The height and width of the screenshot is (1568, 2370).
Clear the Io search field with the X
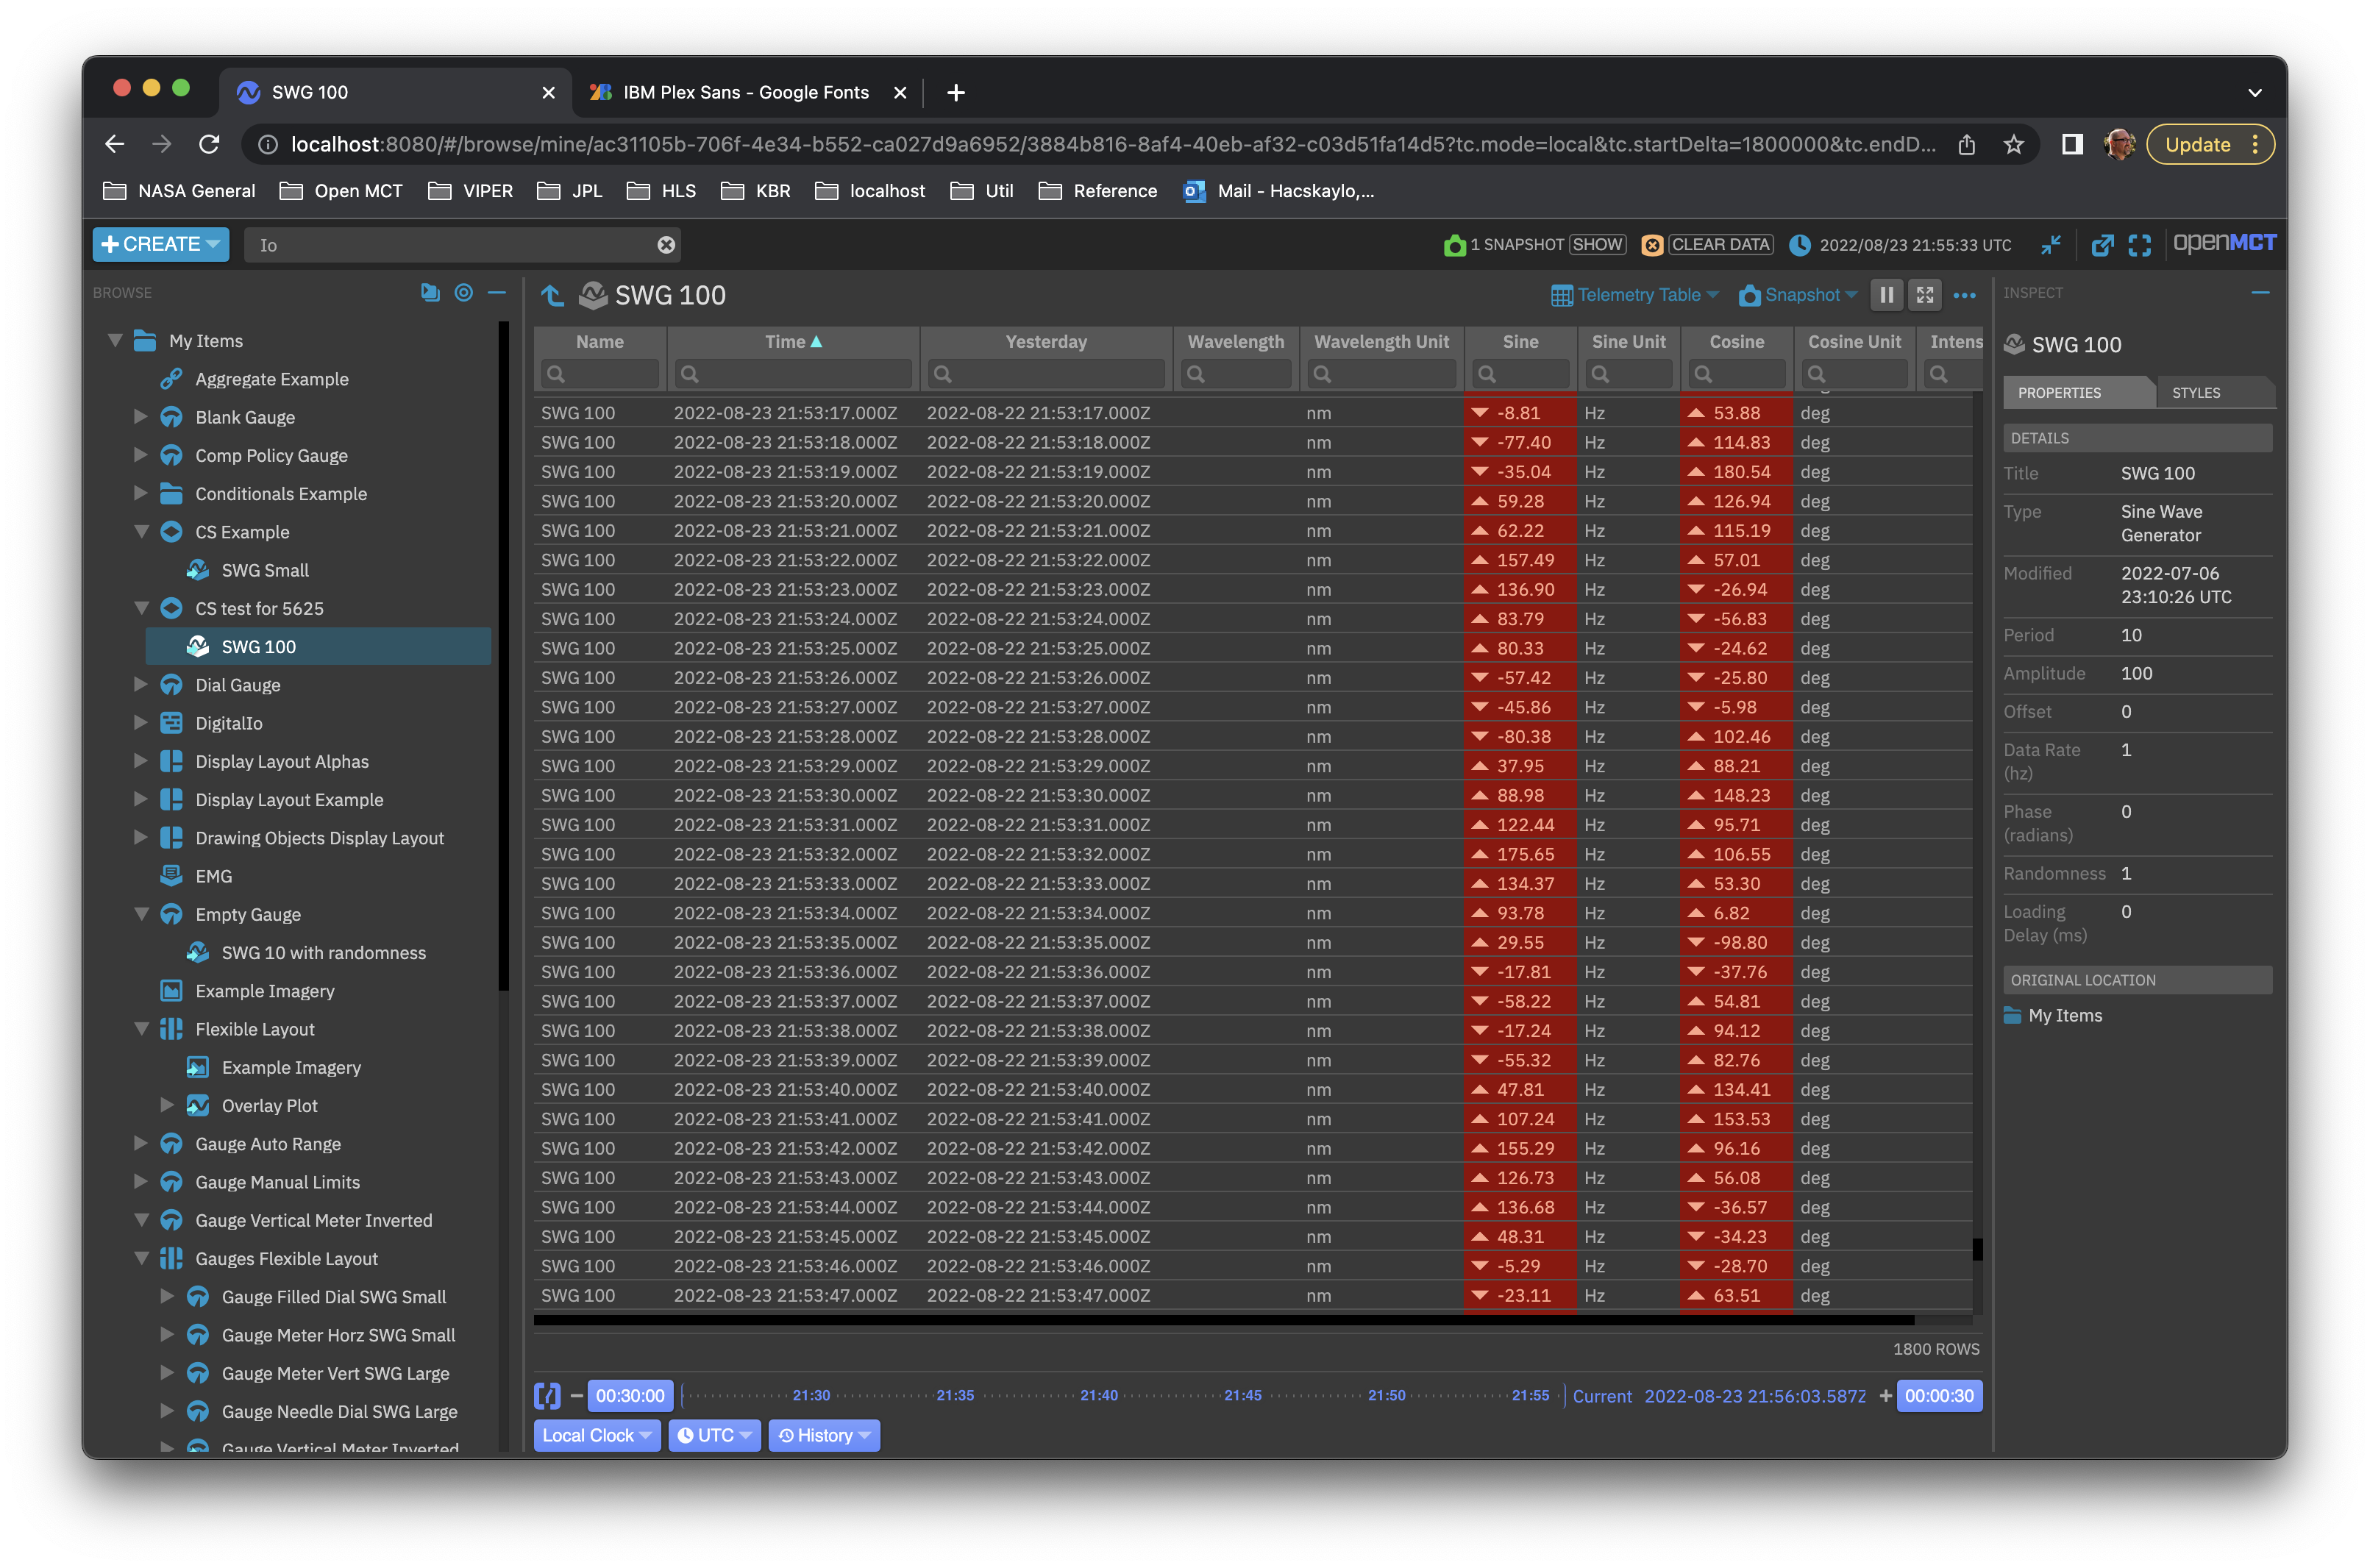point(665,244)
